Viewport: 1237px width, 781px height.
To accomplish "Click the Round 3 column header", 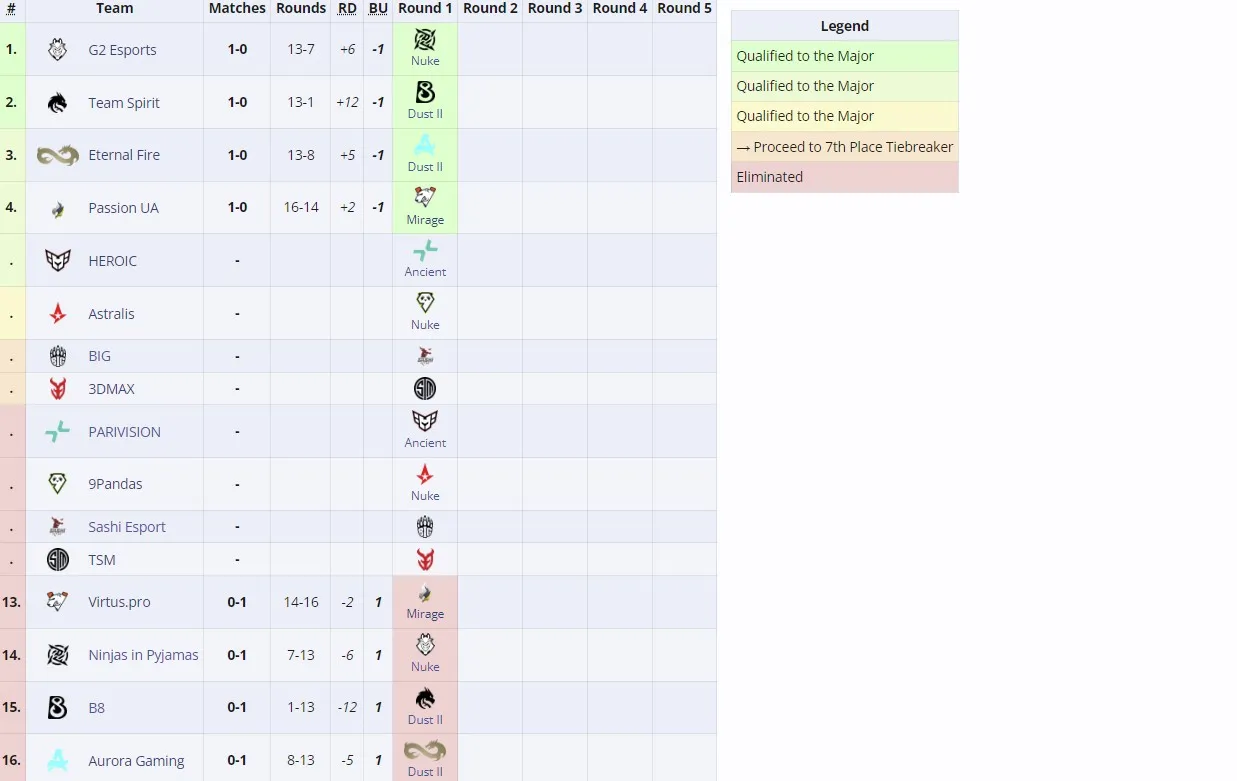I will (x=555, y=8).
